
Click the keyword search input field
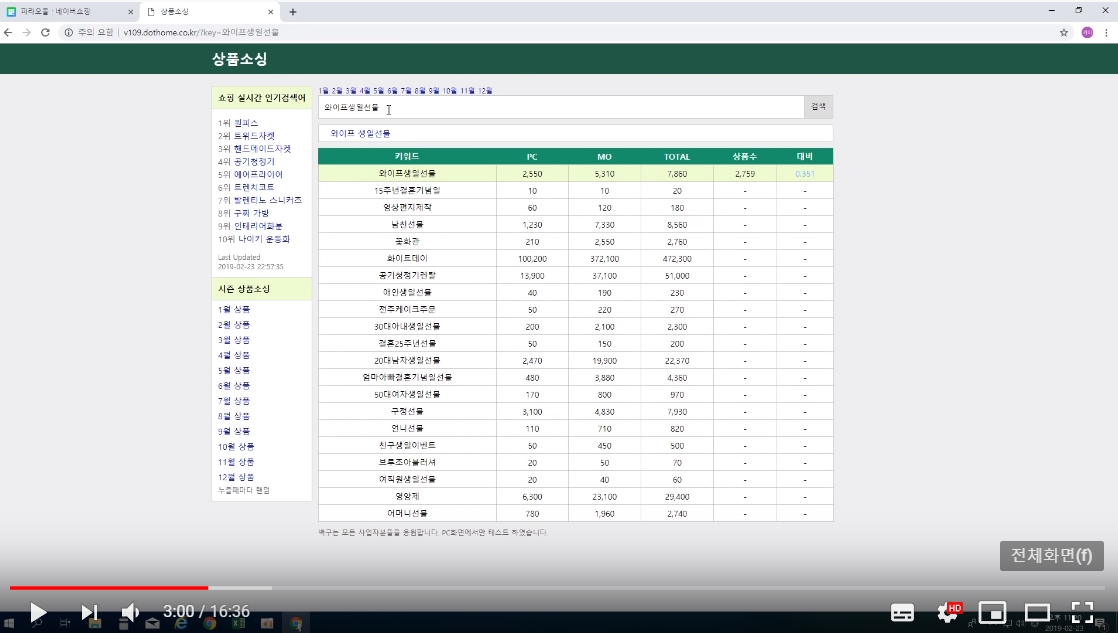(x=560, y=107)
